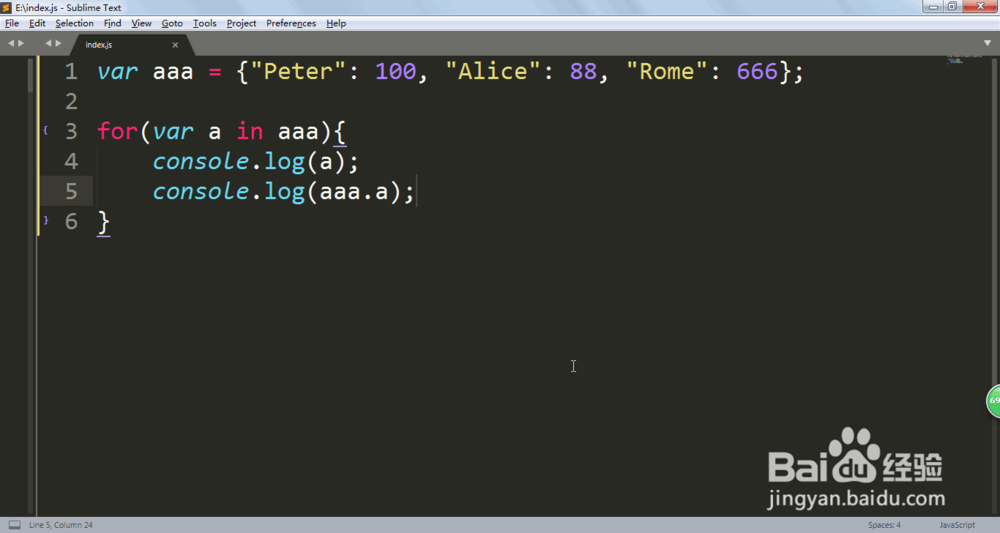Click the Sublime Text logo in title bar
The width and height of the screenshot is (1000, 533).
point(6,8)
